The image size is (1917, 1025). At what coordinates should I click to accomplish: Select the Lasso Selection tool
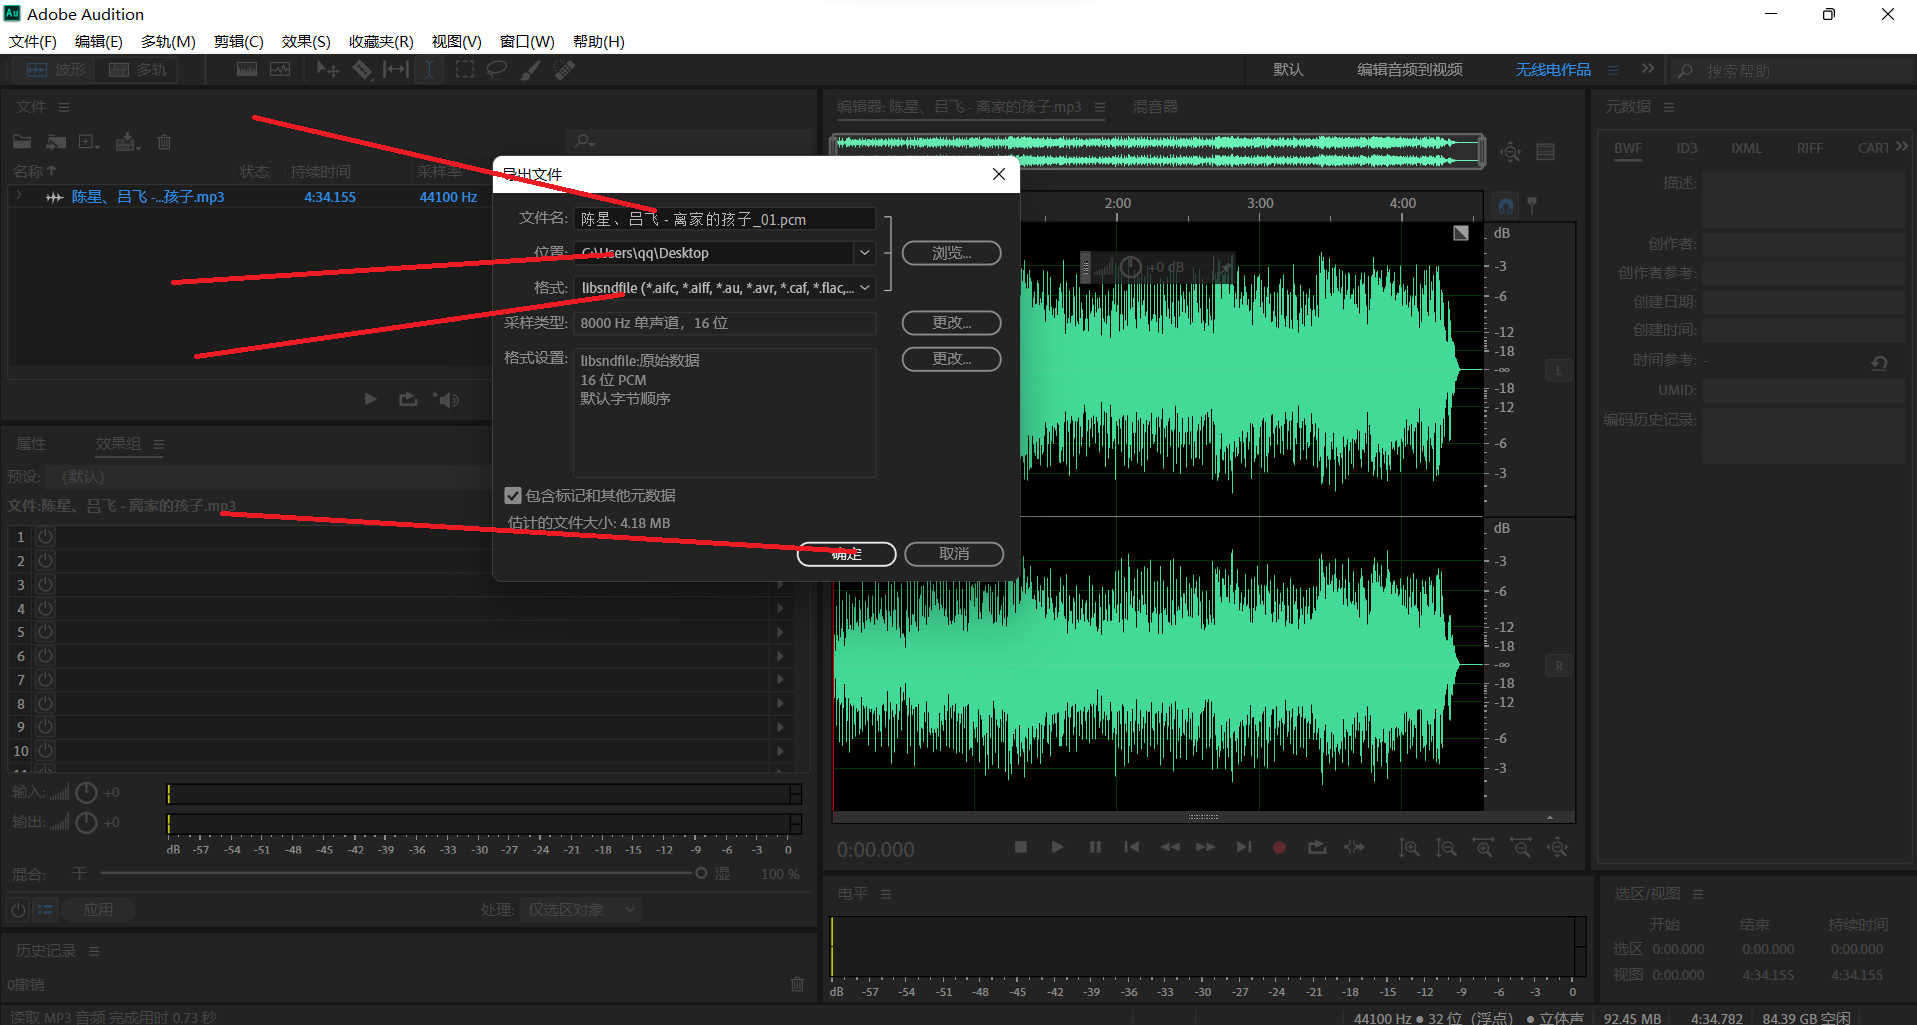coord(497,69)
